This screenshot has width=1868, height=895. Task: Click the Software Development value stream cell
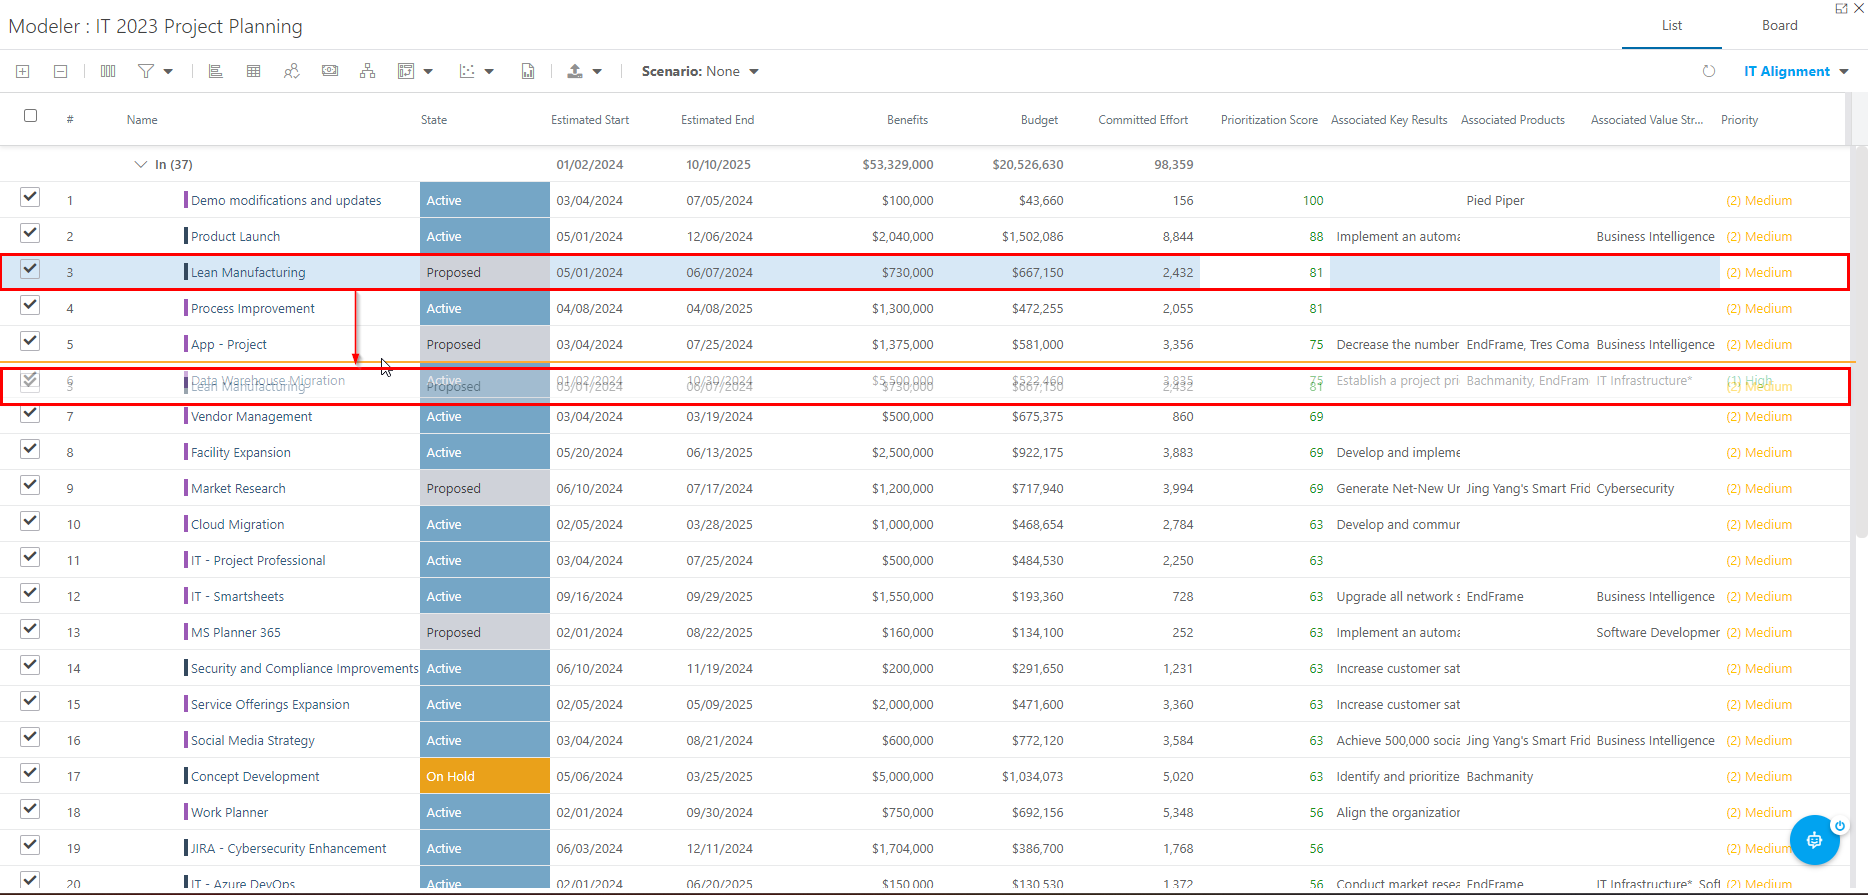point(1657,632)
